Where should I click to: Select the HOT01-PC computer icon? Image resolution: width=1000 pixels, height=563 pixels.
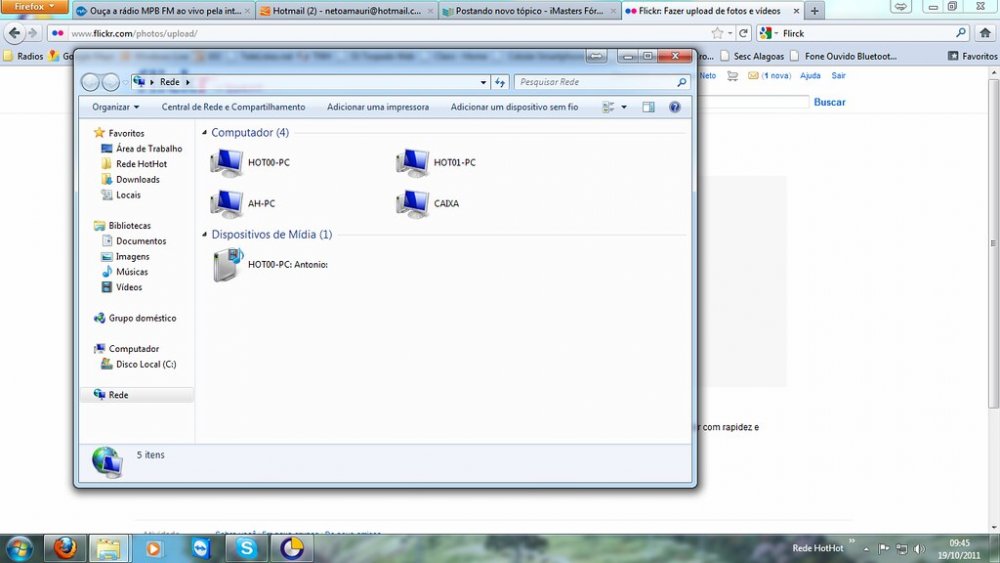point(412,162)
